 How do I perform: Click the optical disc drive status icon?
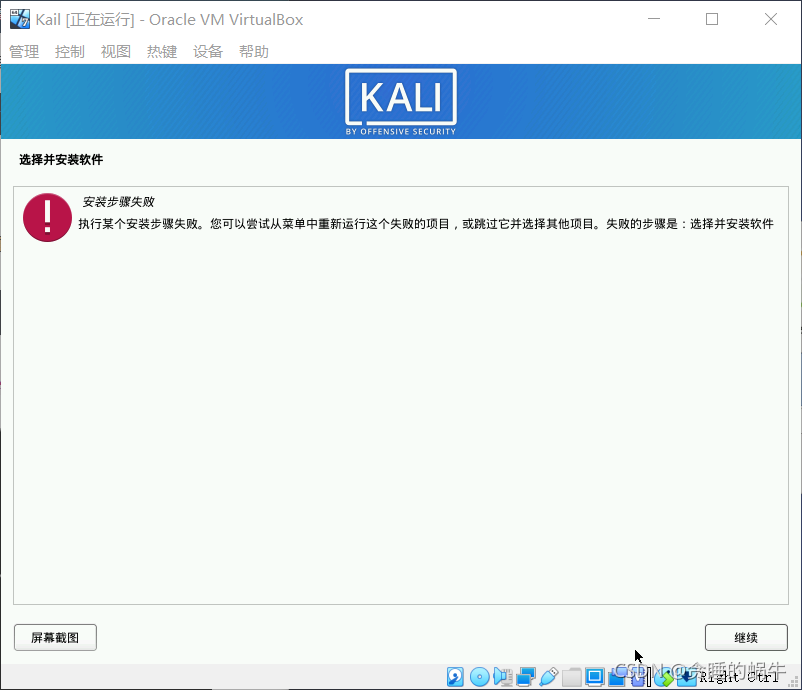[480, 677]
